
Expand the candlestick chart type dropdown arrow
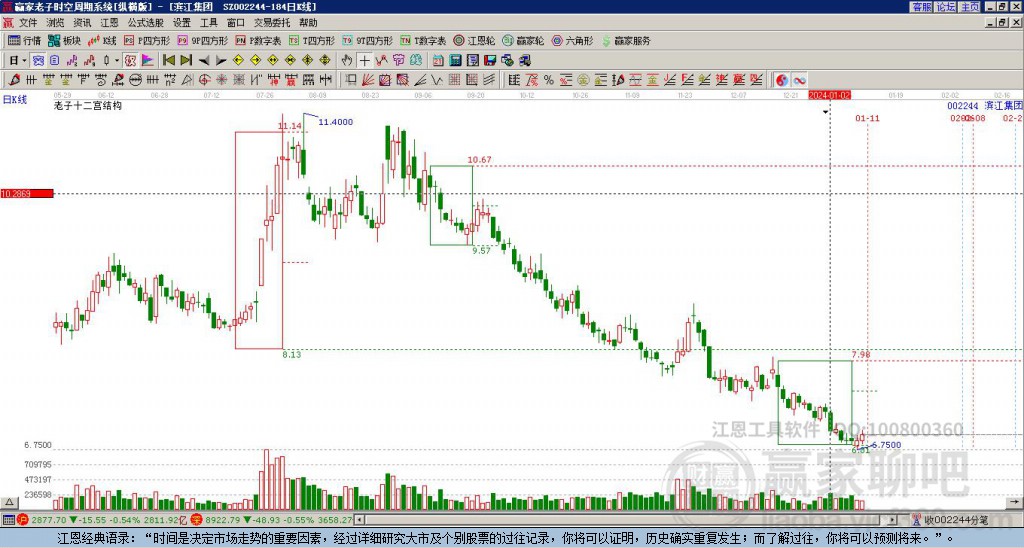pos(117,60)
